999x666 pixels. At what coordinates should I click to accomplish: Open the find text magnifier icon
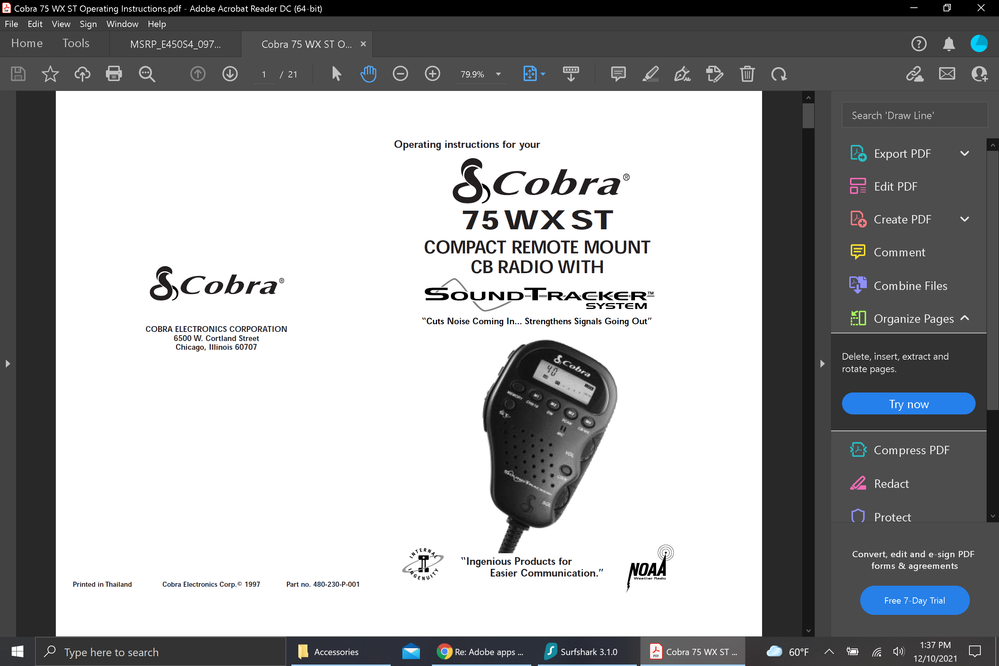click(x=147, y=74)
